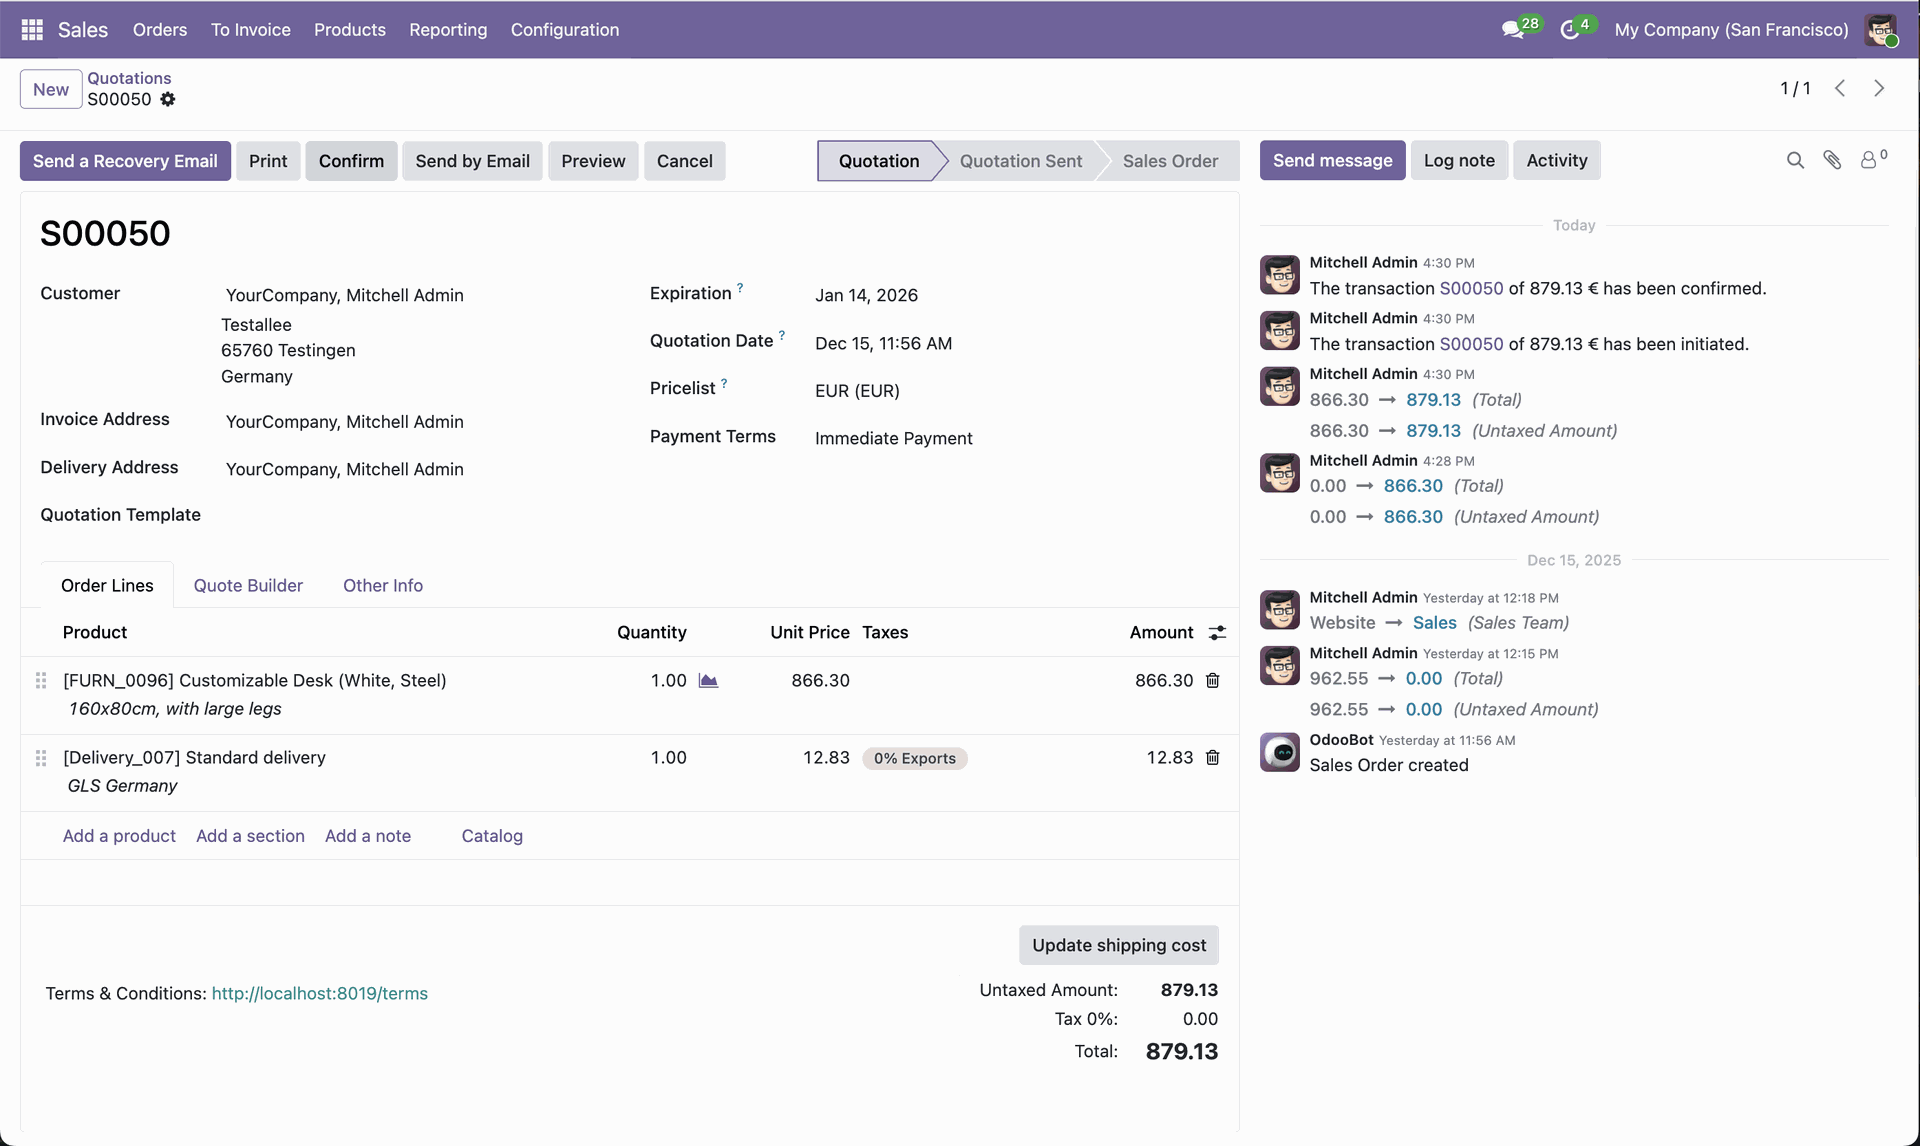Open the Reporting menu
This screenshot has width=1920, height=1146.
(448, 30)
